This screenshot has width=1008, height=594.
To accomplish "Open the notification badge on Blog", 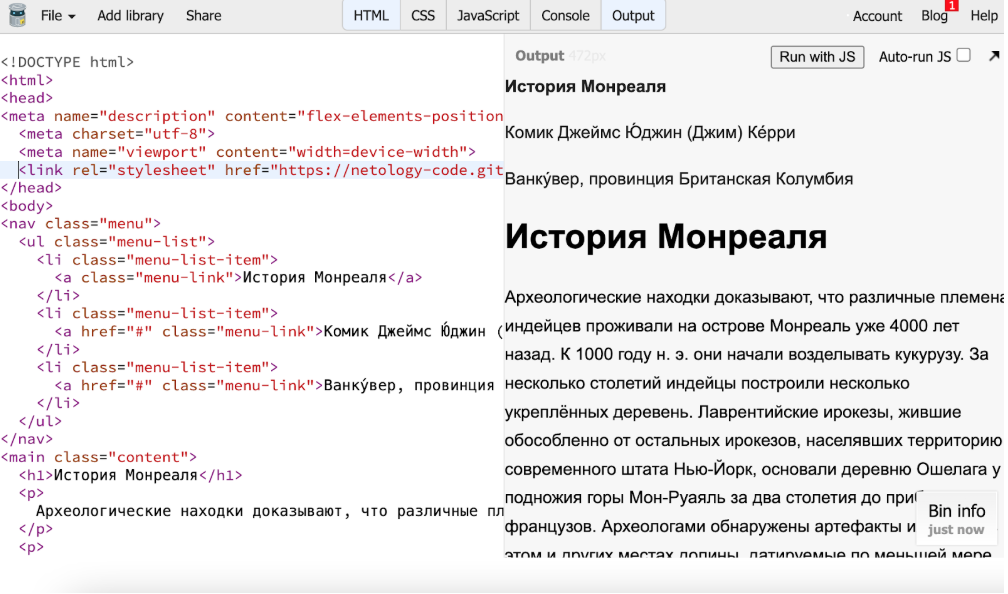I will pyautogui.click(x=951, y=5).
